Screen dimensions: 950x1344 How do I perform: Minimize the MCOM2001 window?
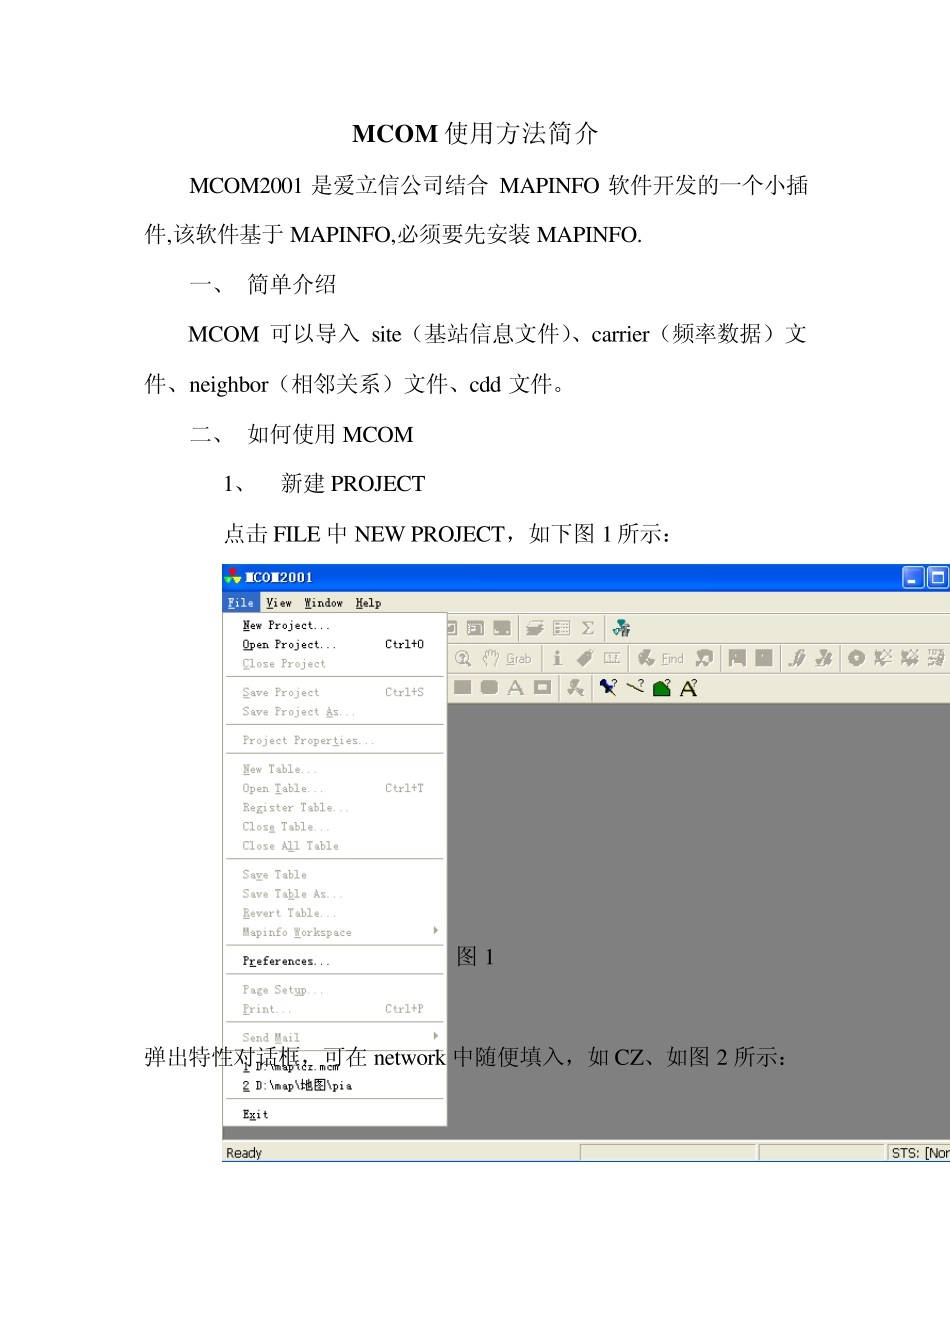coord(913,577)
